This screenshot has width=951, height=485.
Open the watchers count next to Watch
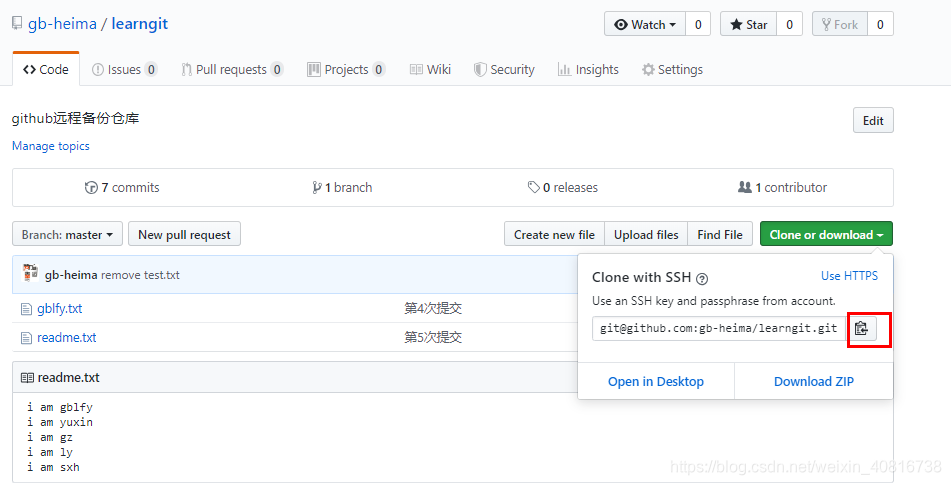pyautogui.click(x=698, y=24)
